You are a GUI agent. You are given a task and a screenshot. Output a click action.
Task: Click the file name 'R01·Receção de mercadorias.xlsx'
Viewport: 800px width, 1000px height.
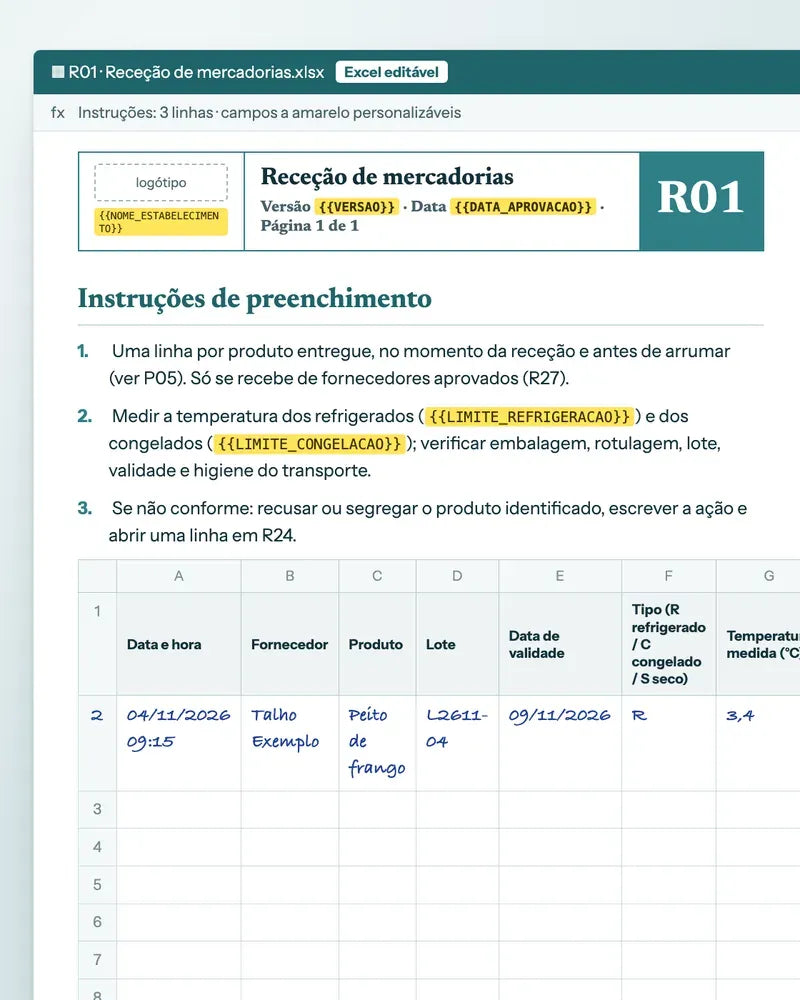pos(196,72)
